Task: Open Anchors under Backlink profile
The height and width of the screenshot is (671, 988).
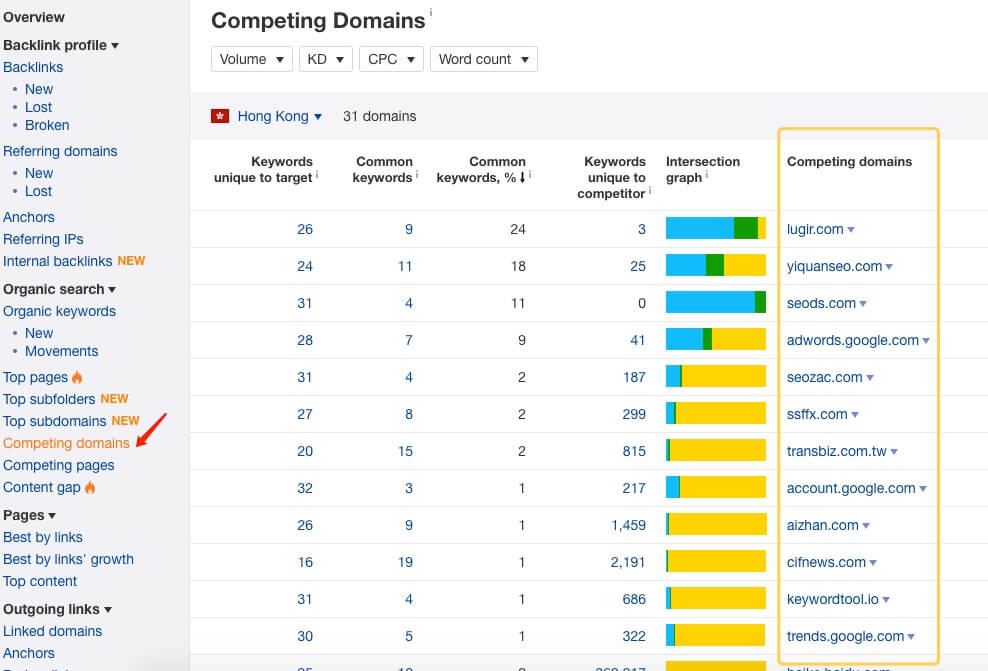Action: [x=28, y=217]
